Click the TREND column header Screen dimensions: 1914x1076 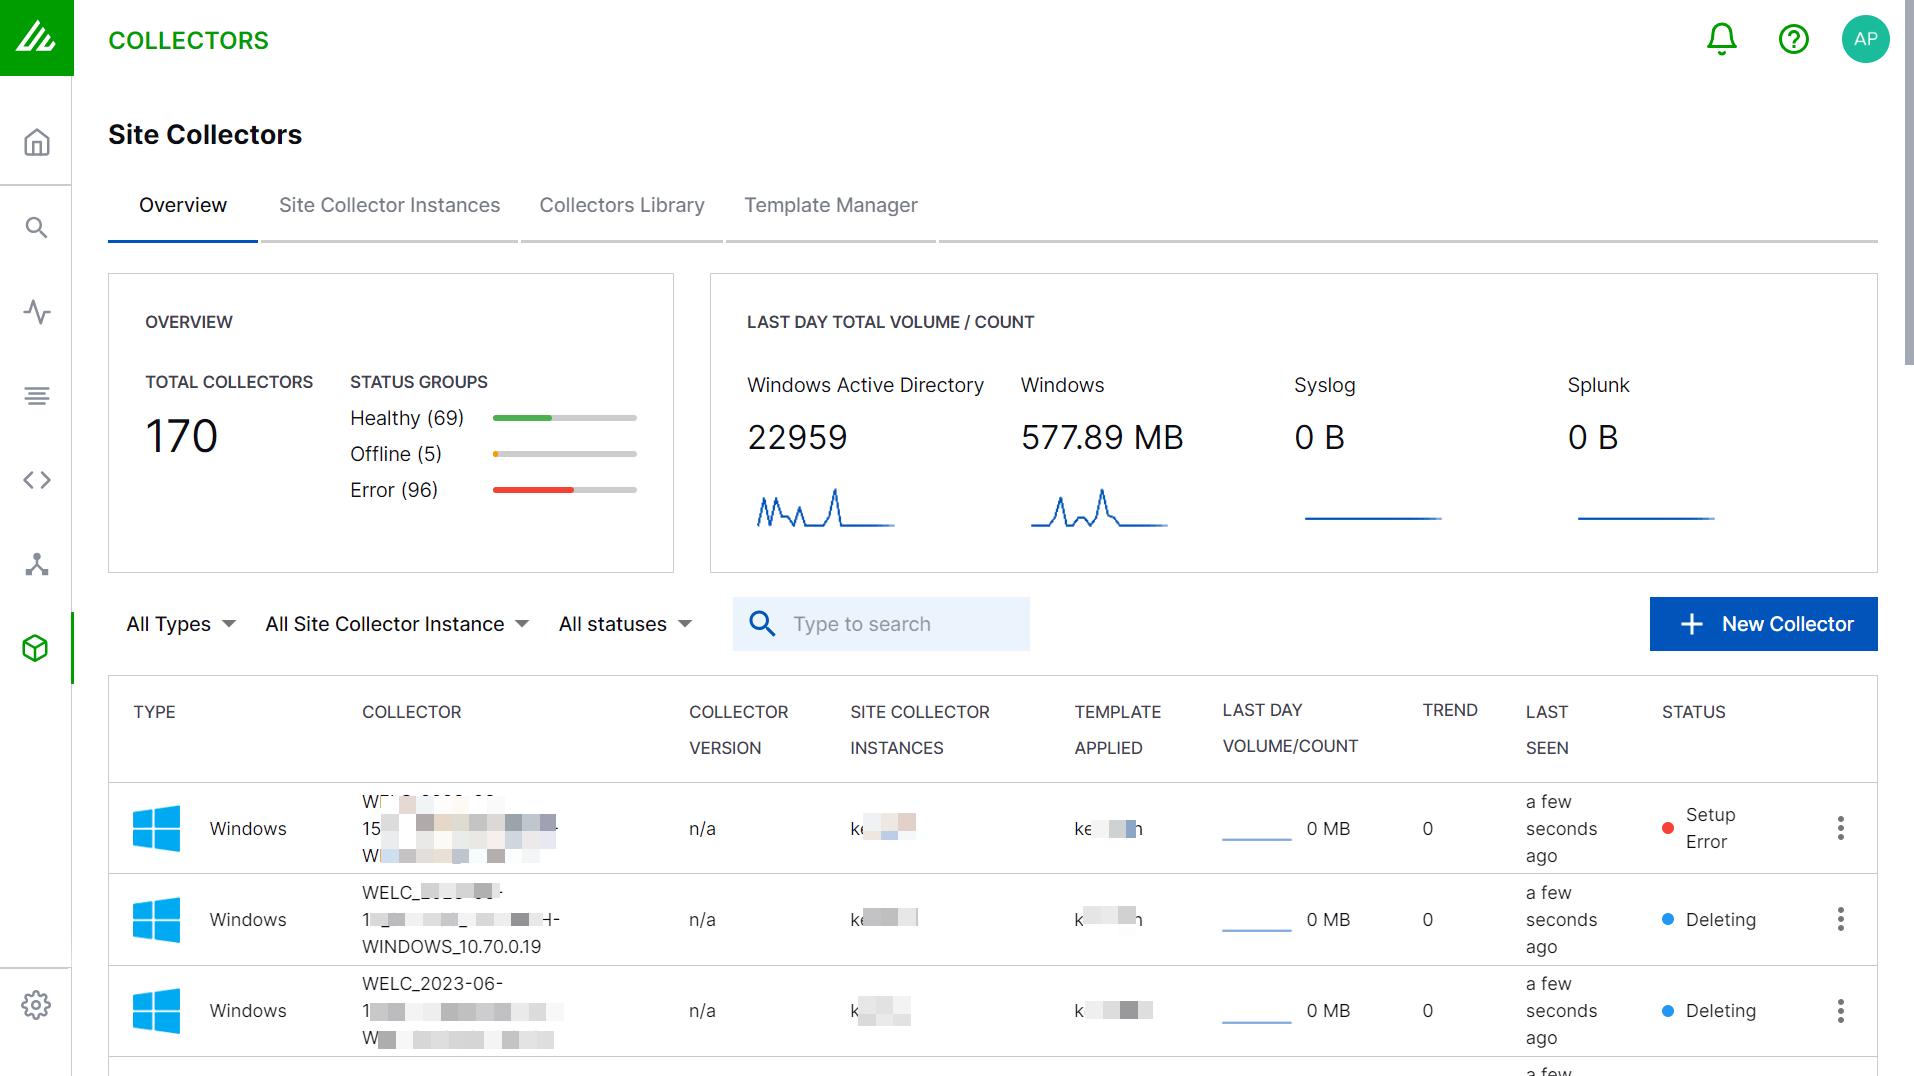(x=1450, y=710)
